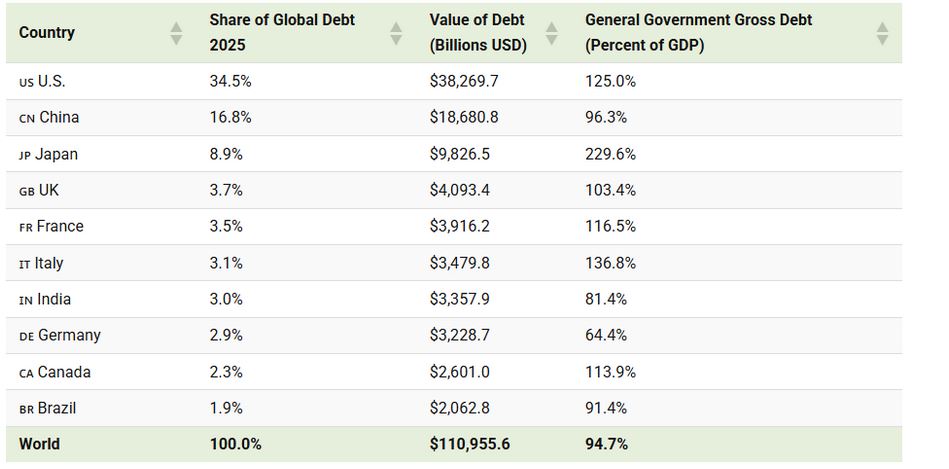Click the World row label
The width and height of the screenshot is (949, 469).
39,444
